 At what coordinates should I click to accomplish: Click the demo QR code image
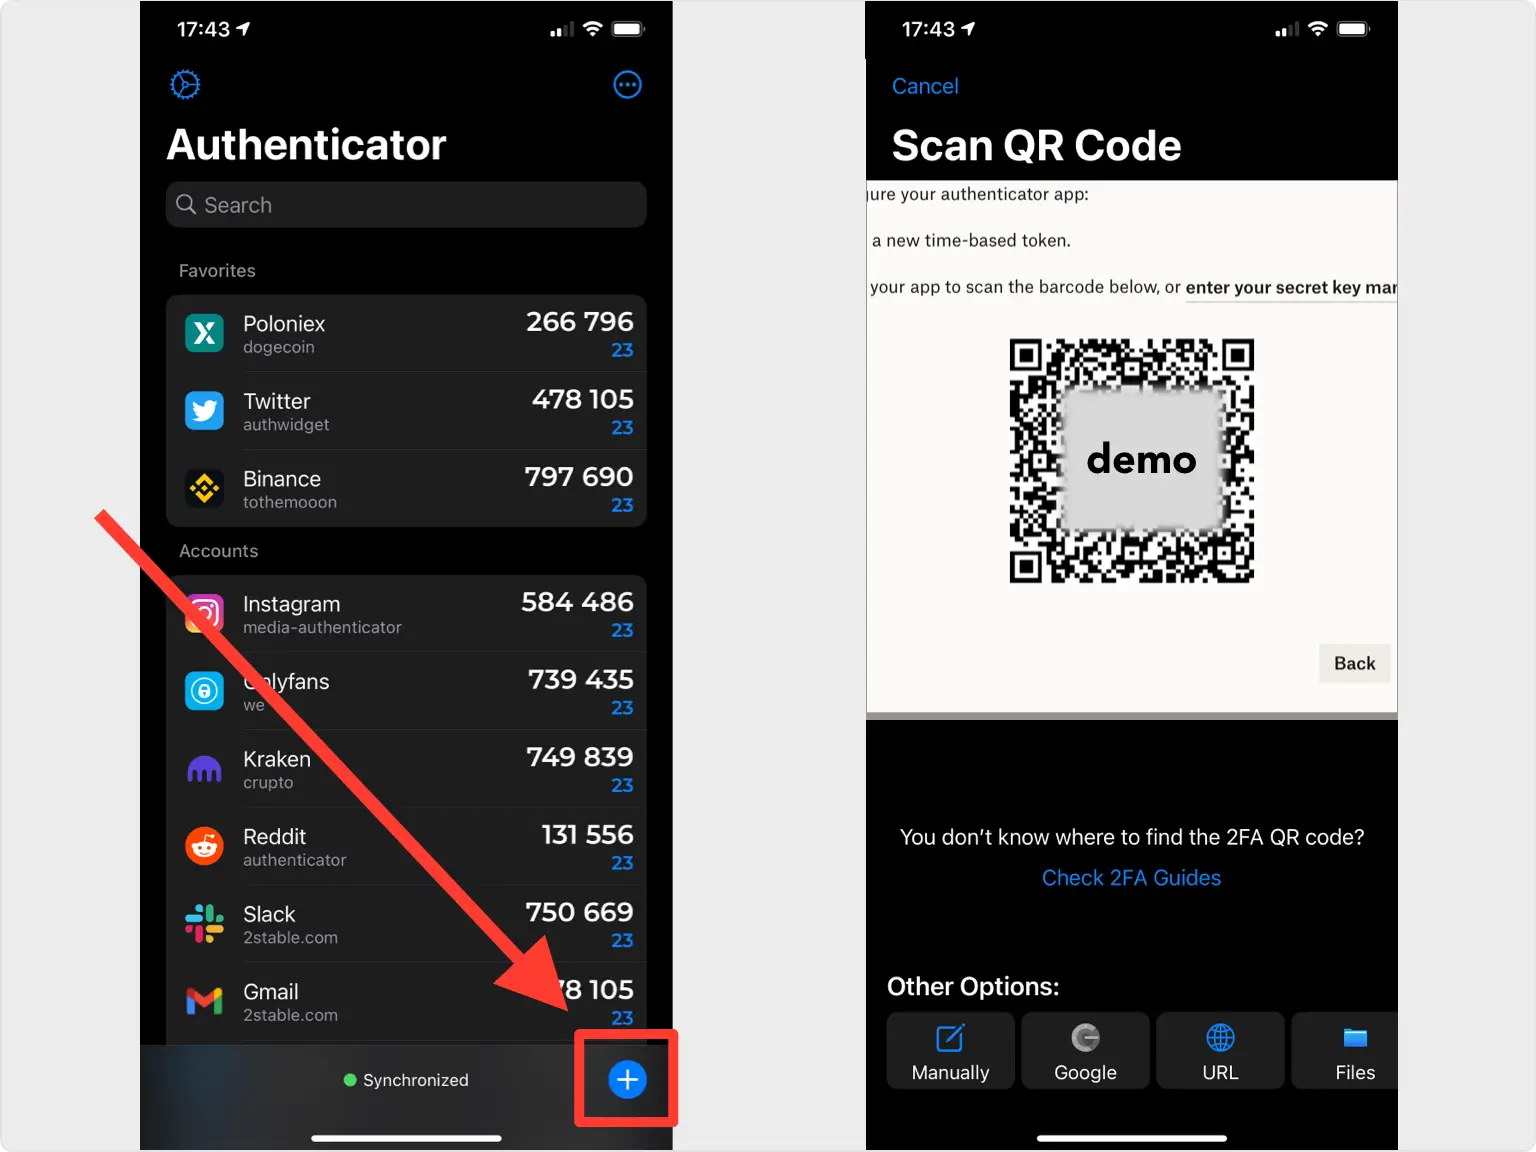pos(1131,460)
